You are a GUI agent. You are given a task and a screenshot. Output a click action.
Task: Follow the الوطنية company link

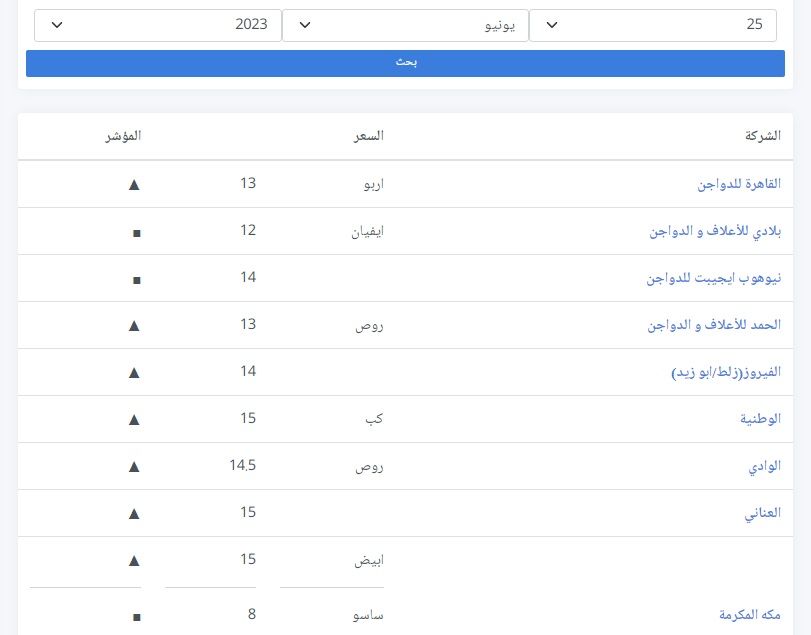[762, 418]
